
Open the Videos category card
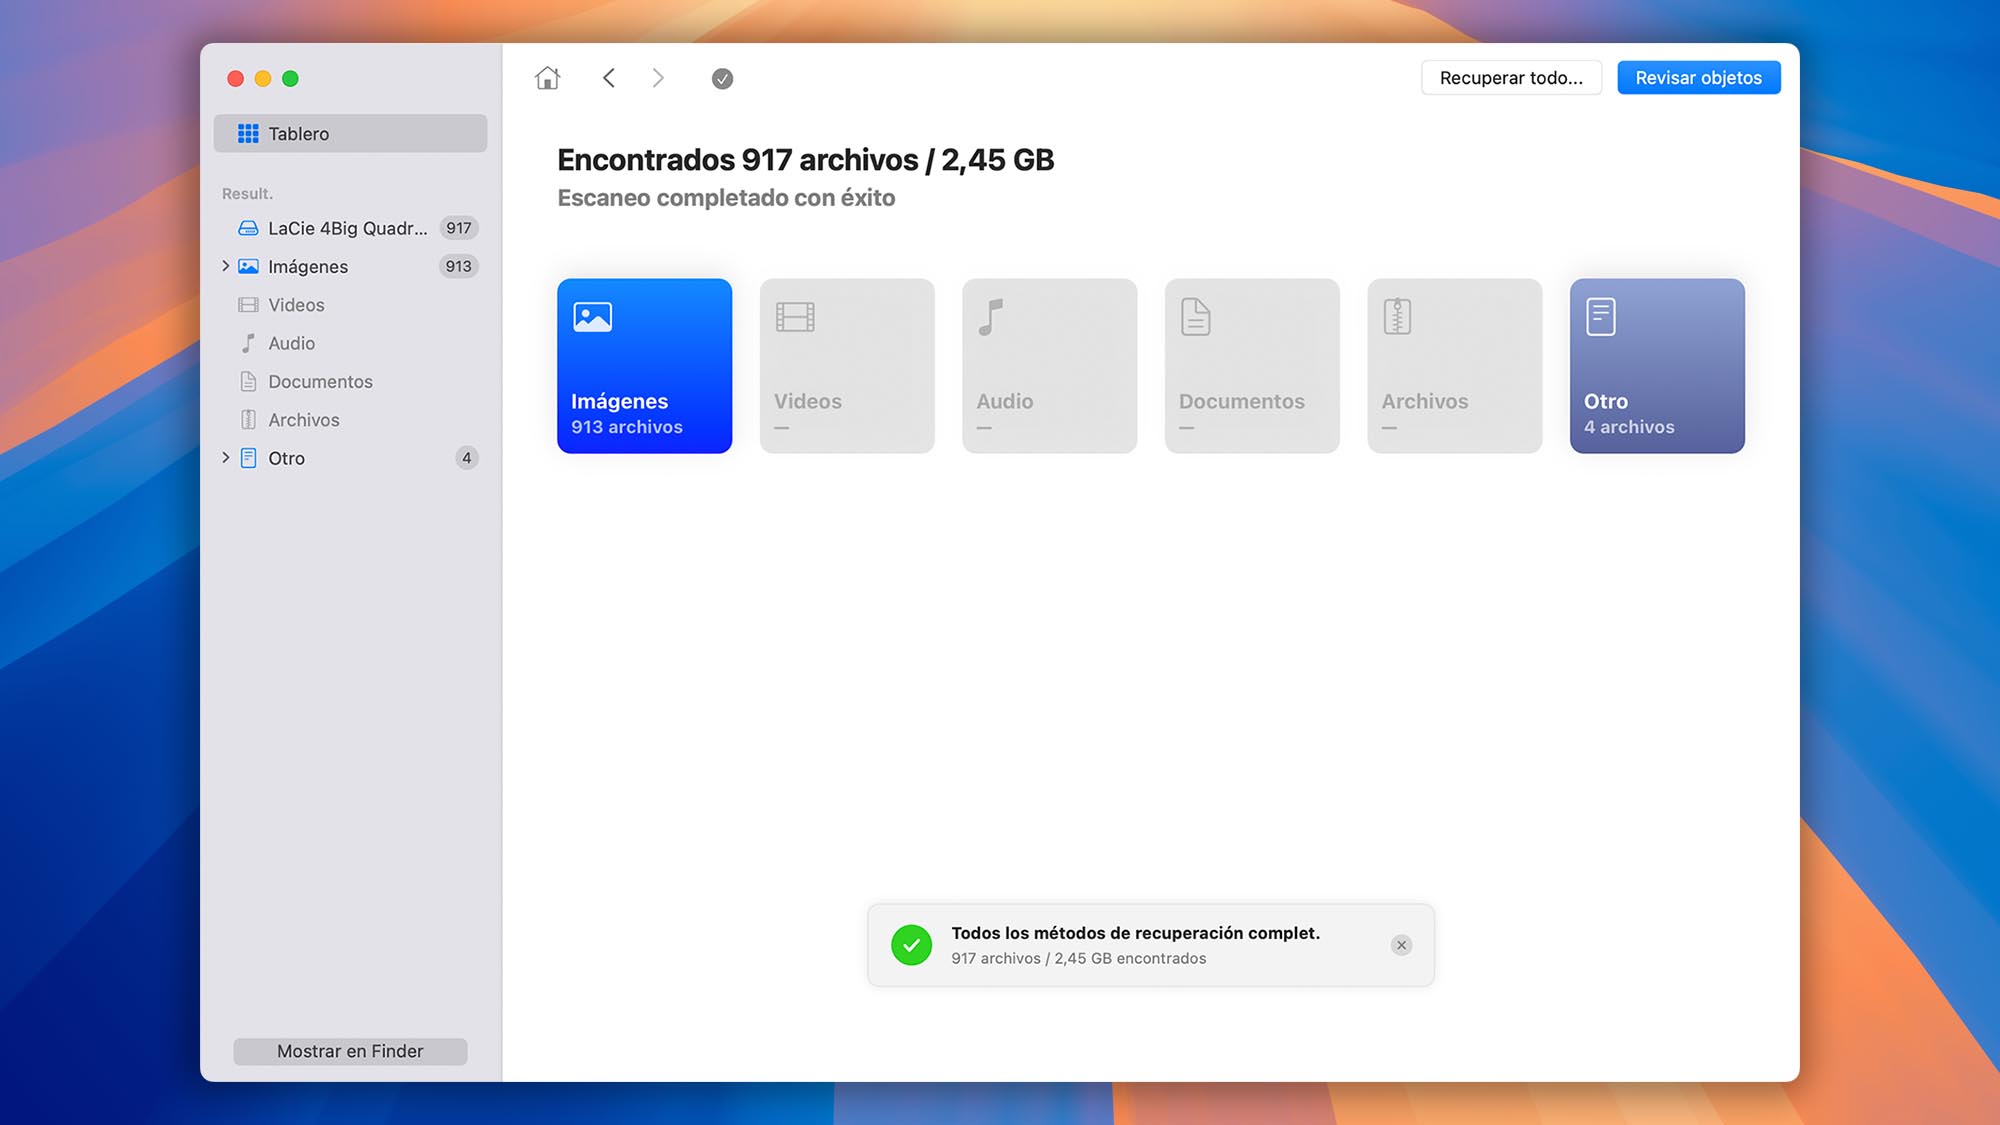pos(847,366)
